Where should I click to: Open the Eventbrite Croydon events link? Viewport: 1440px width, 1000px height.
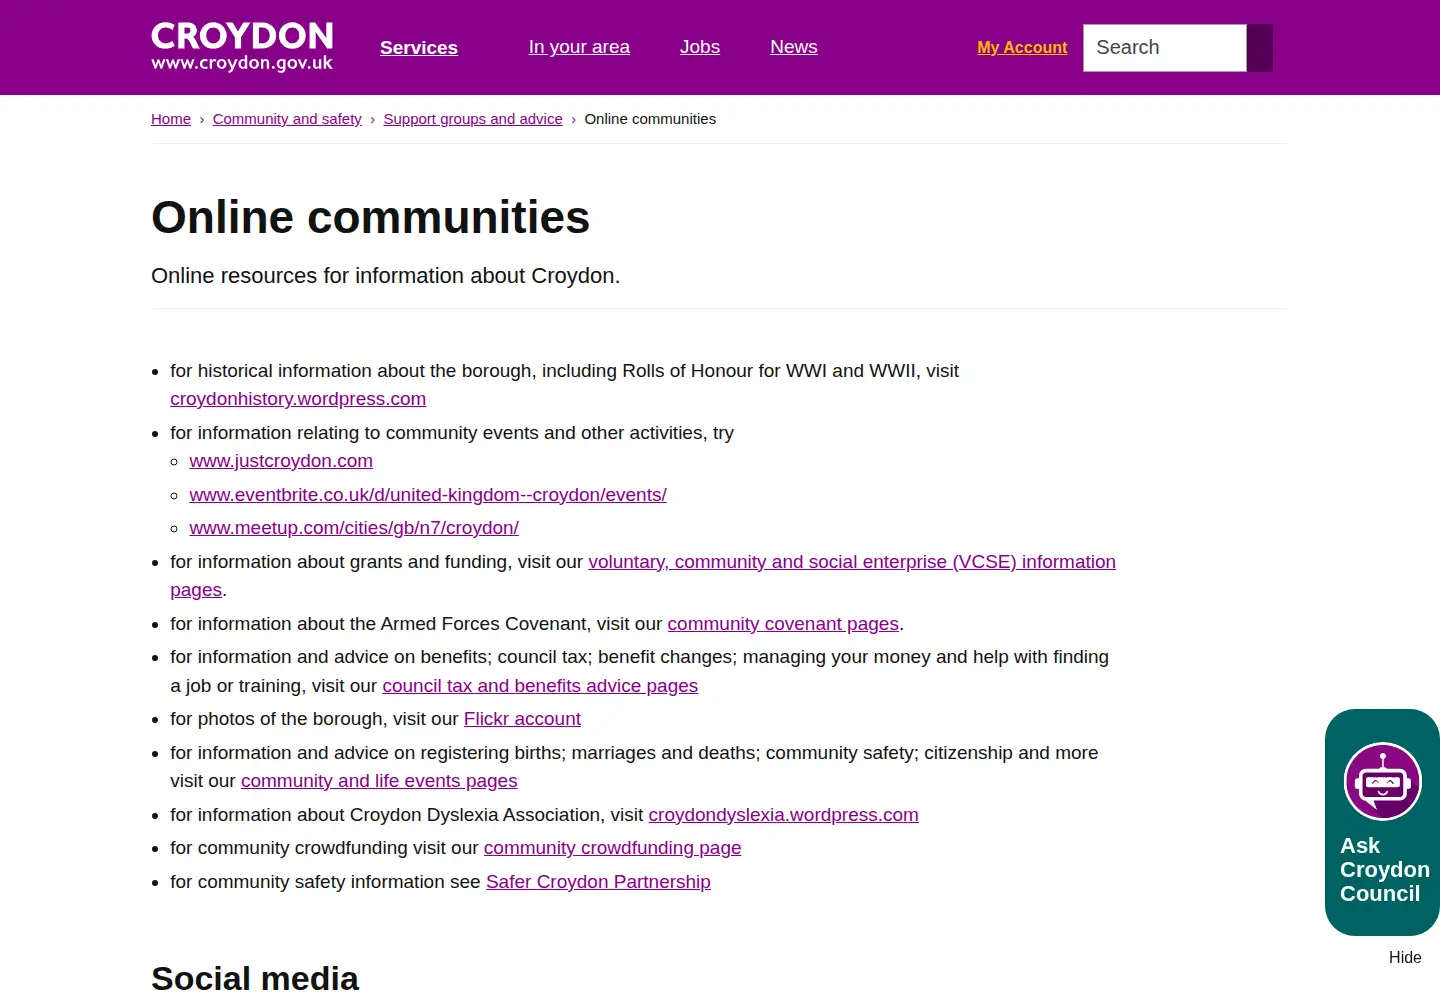pos(428,495)
